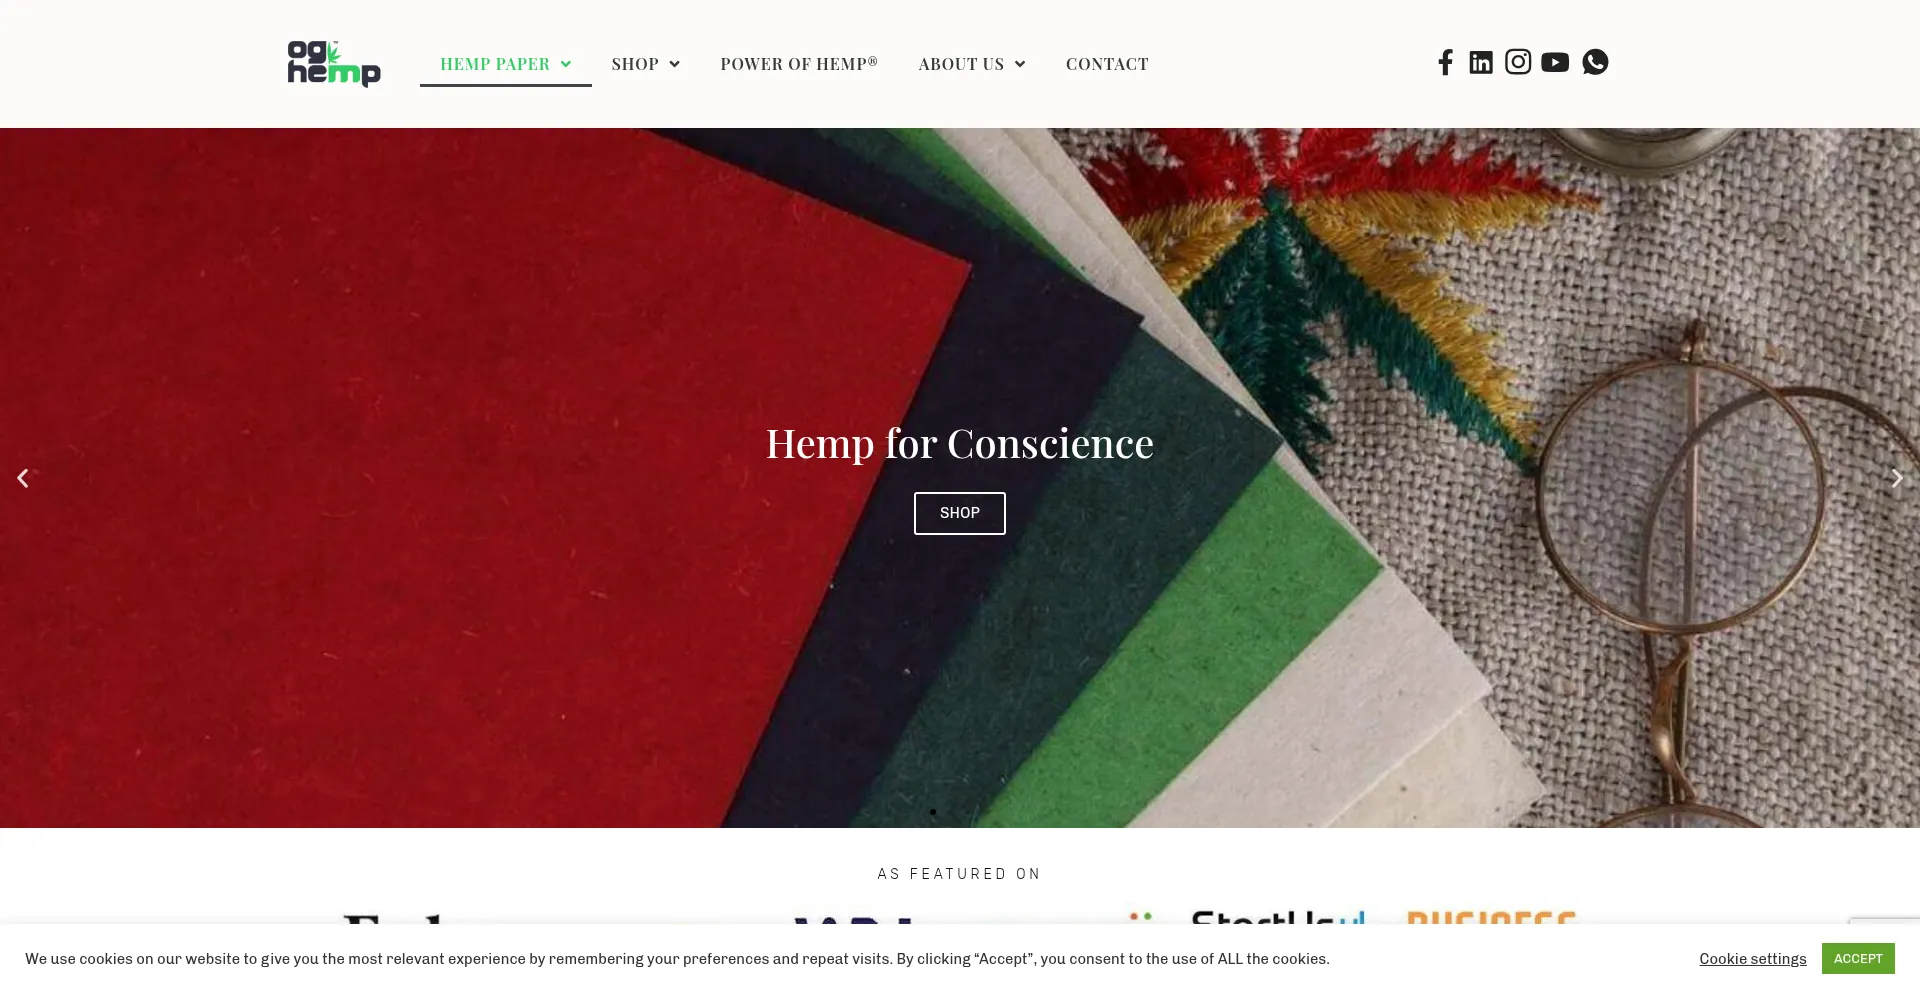The width and height of the screenshot is (1920, 993).
Task: Expand the Hemp Paper dropdown chevron
Action: [566, 64]
